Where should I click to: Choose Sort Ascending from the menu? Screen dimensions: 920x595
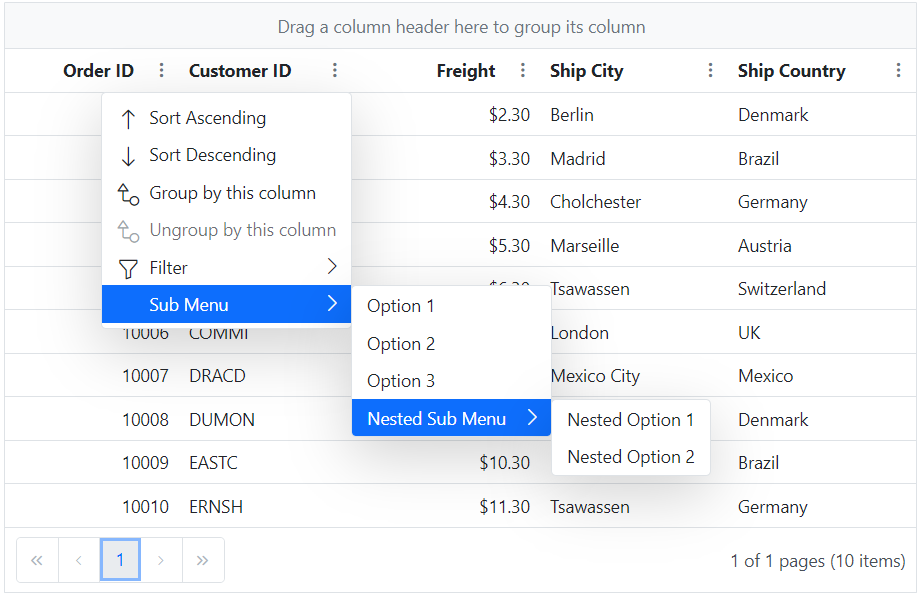coord(226,118)
